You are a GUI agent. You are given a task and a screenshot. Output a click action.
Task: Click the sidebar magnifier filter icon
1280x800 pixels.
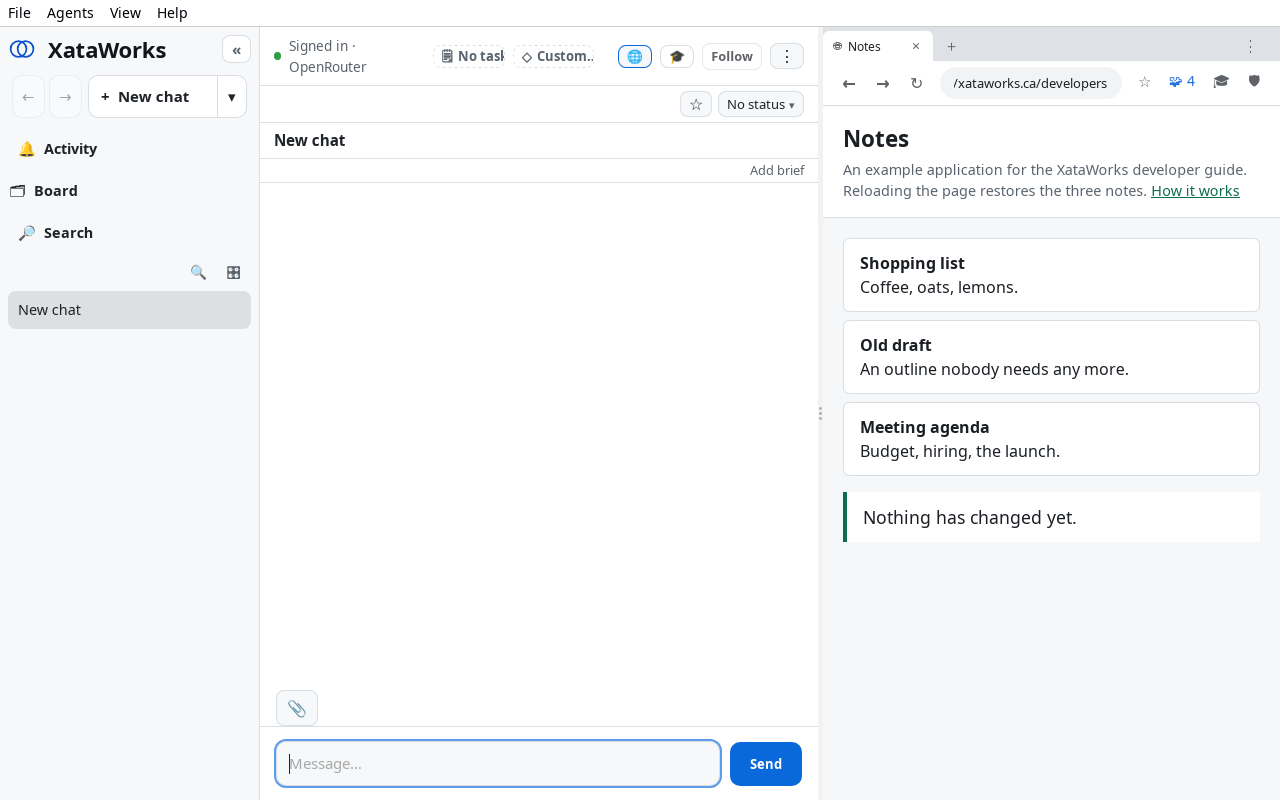(198, 272)
